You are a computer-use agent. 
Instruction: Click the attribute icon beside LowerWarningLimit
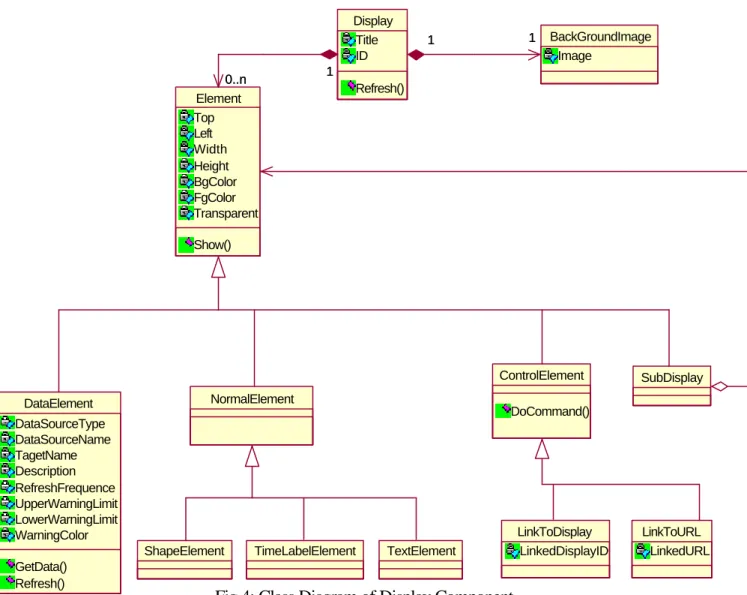pos(7,519)
